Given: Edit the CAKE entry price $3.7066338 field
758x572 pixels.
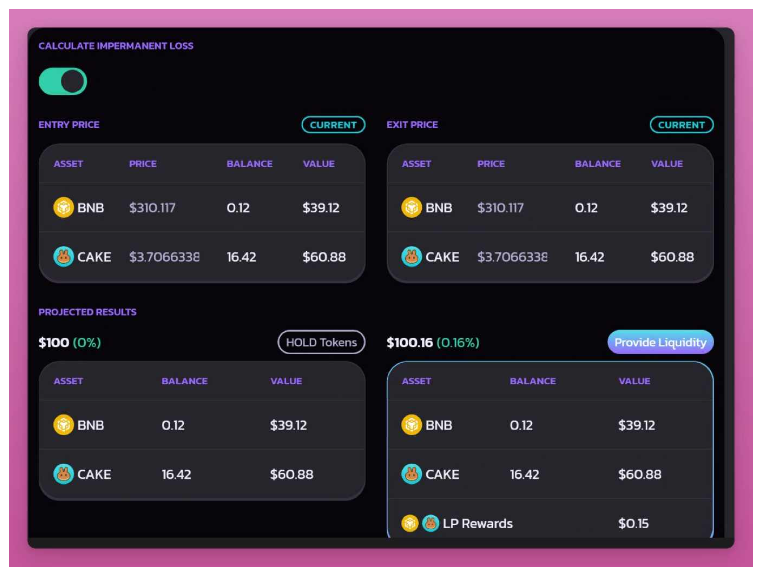Looking at the screenshot, I should [164, 257].
